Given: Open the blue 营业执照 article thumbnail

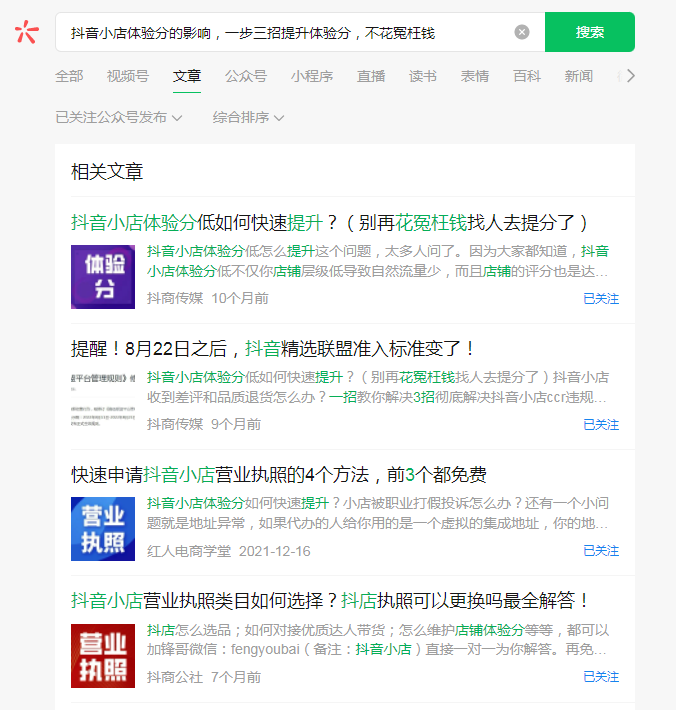Looking at the screenshot, I should [103, 529].
